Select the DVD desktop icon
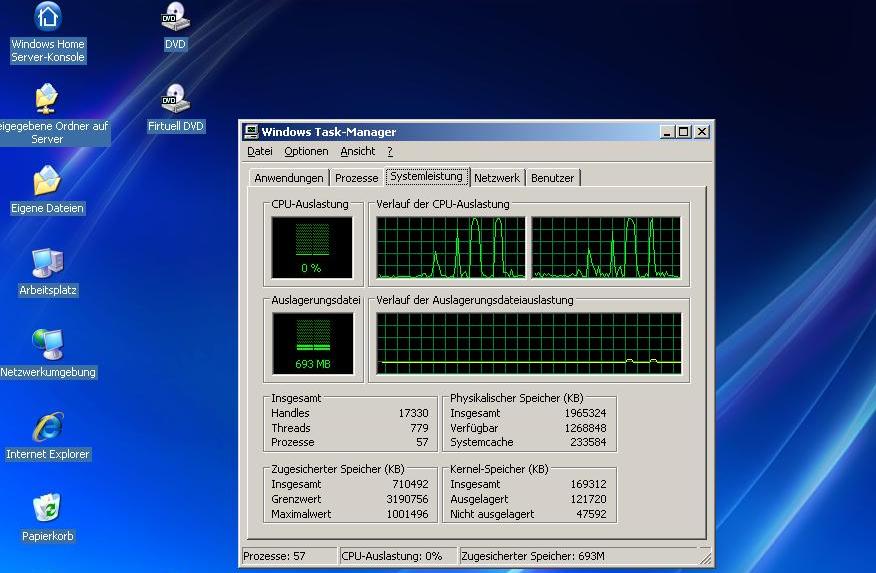876x573 pixels. (x=175, y=26)
